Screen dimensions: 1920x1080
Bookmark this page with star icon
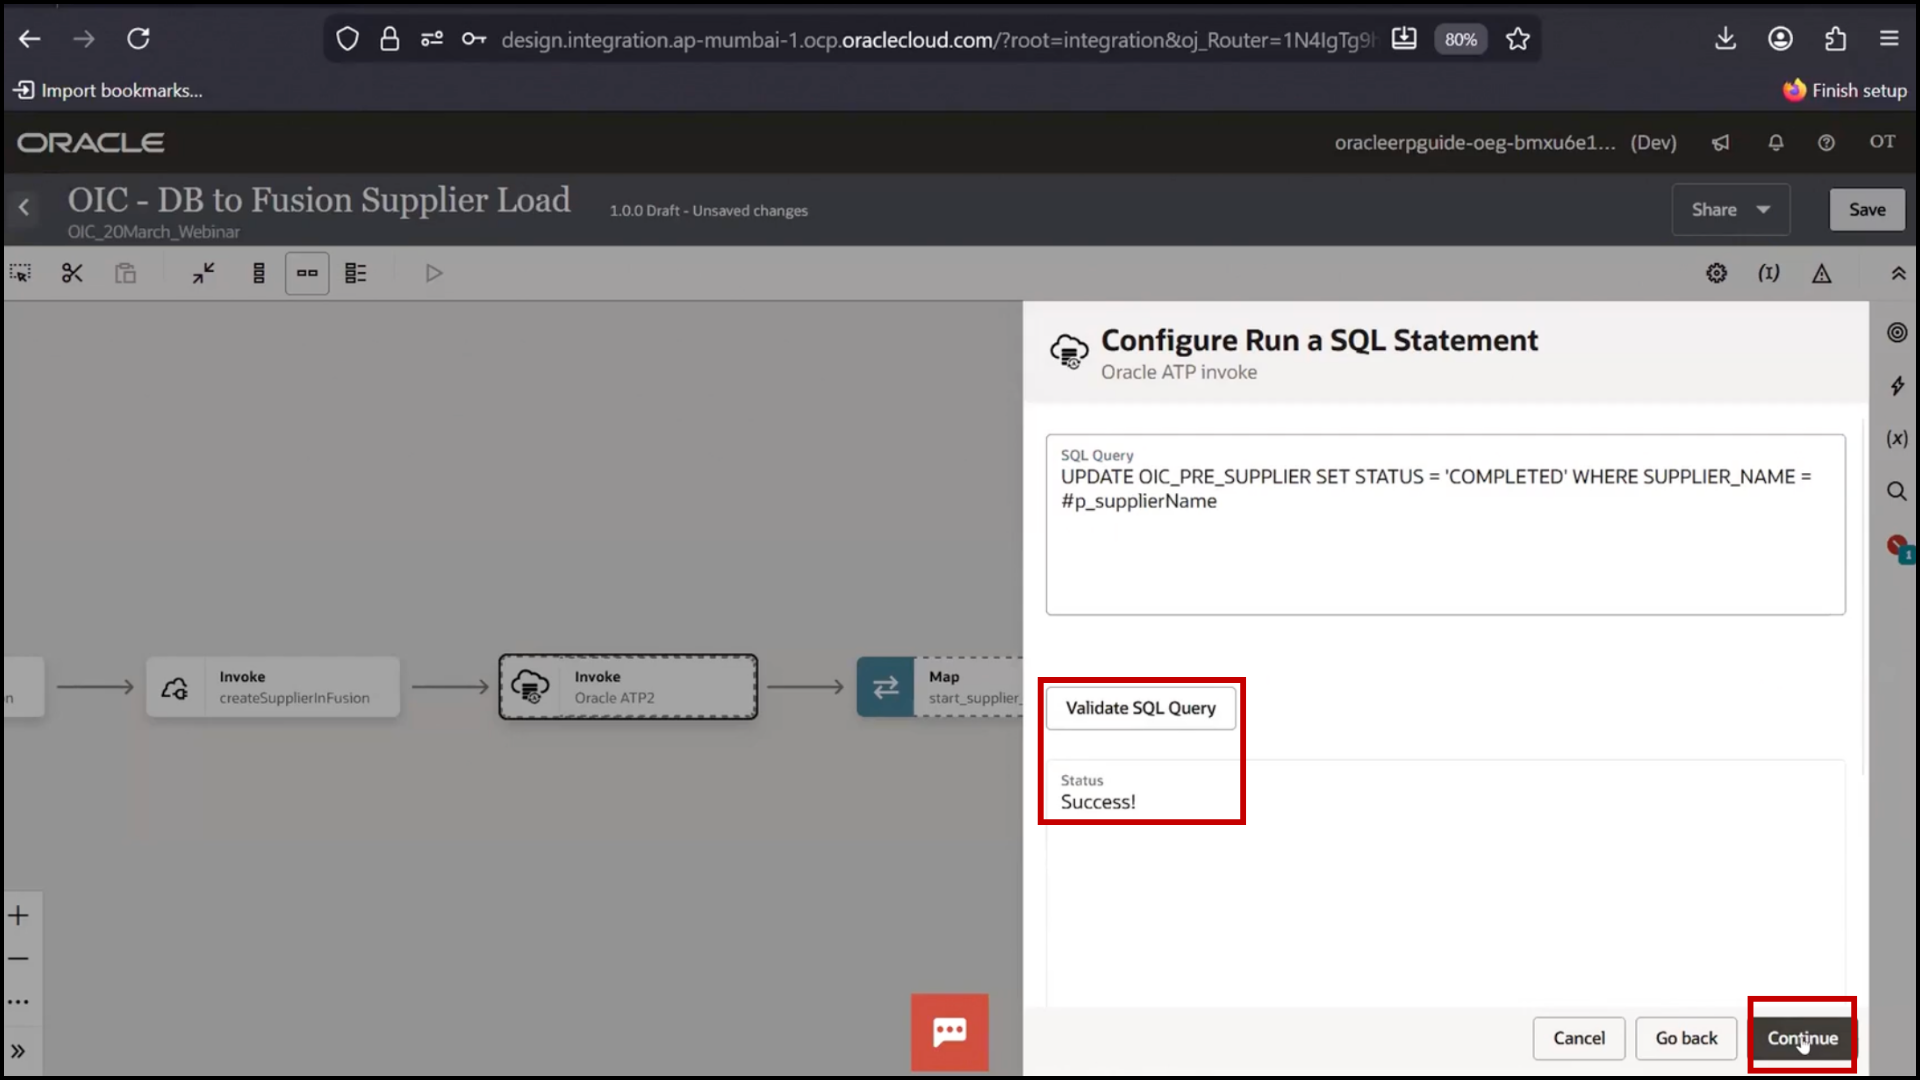click(1518, 39)
